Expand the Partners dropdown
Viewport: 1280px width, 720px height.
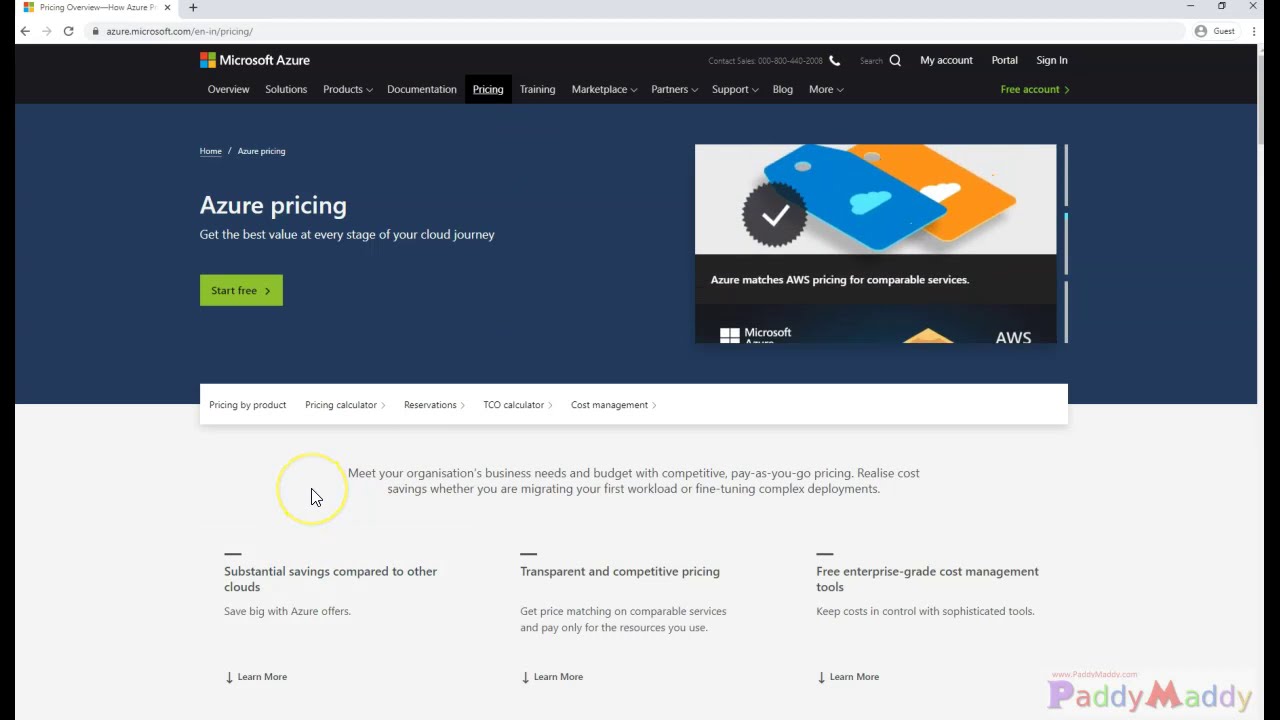pyautogui.click(x=674, y=89)
